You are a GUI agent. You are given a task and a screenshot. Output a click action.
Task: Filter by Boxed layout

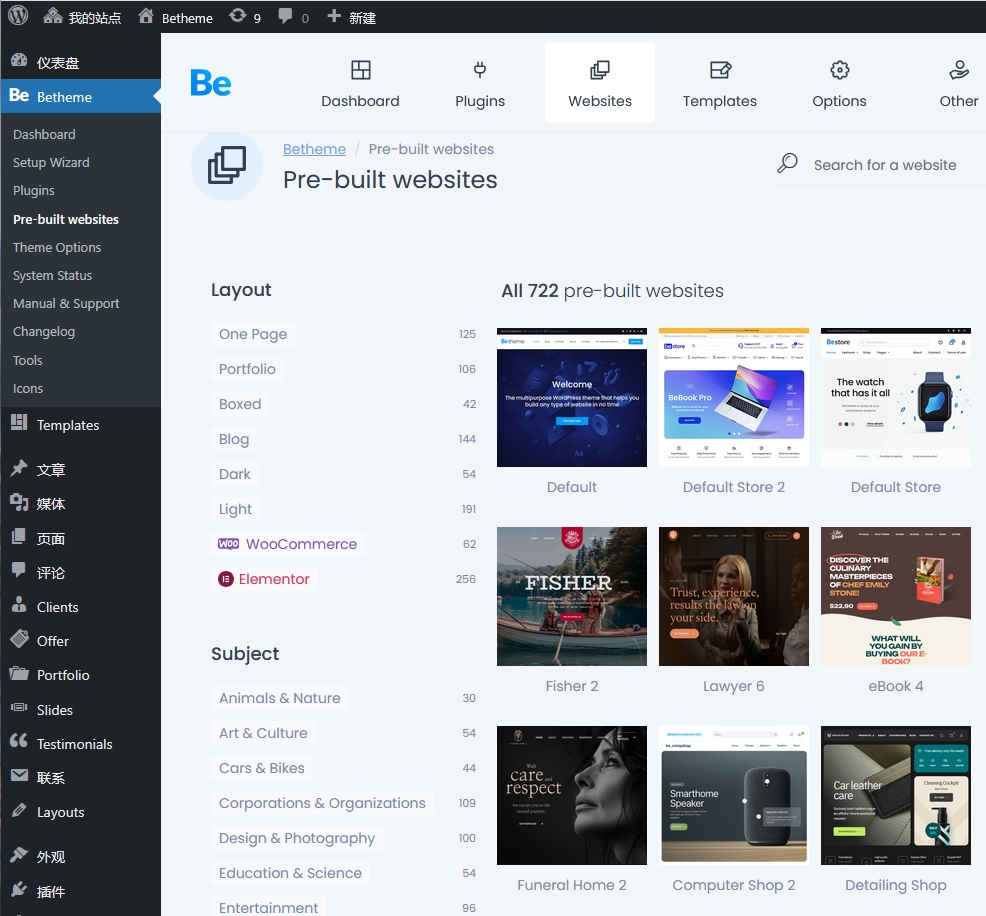240,404
